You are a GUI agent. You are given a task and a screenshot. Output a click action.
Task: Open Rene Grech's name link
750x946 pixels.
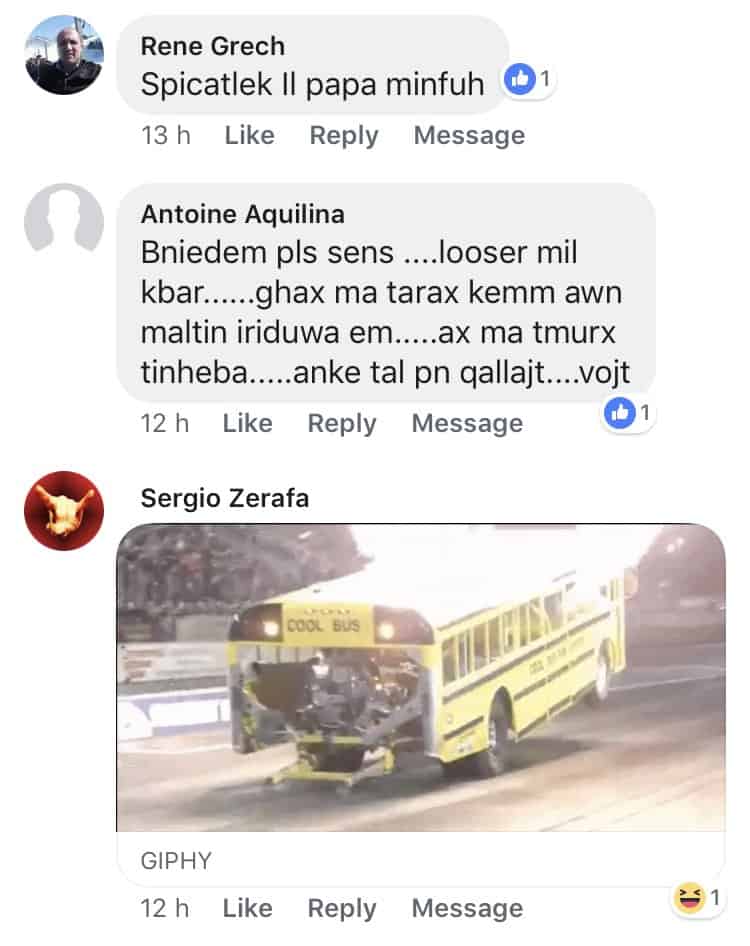[212, 46]
